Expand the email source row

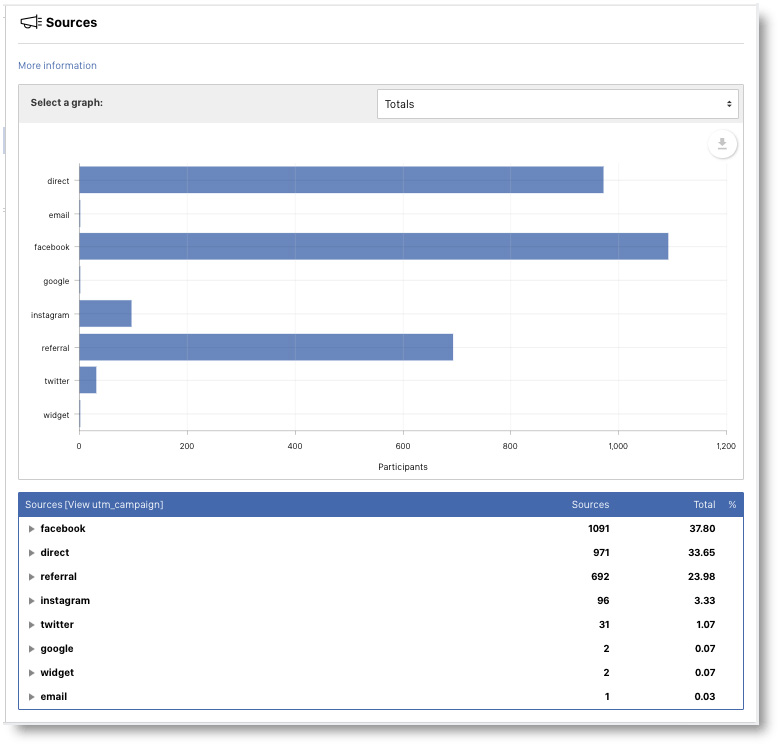pyautogui.click(x=32, y=697)
